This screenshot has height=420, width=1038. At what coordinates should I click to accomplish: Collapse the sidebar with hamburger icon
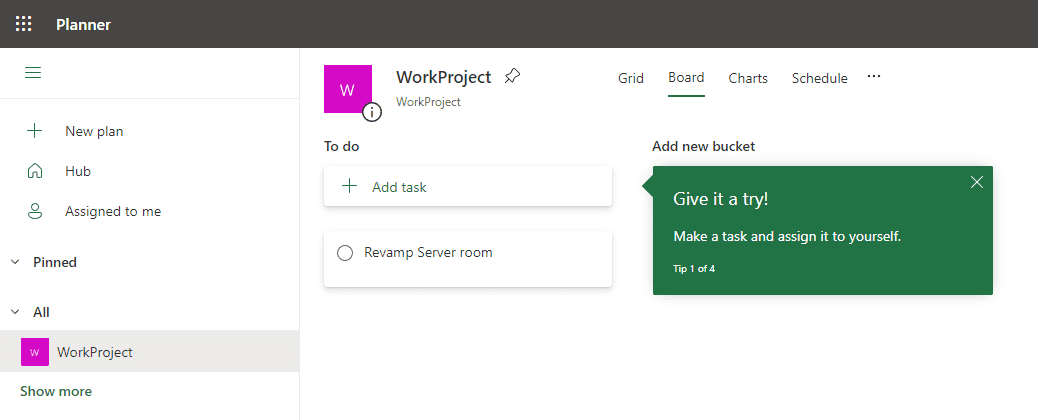(33, 73)
